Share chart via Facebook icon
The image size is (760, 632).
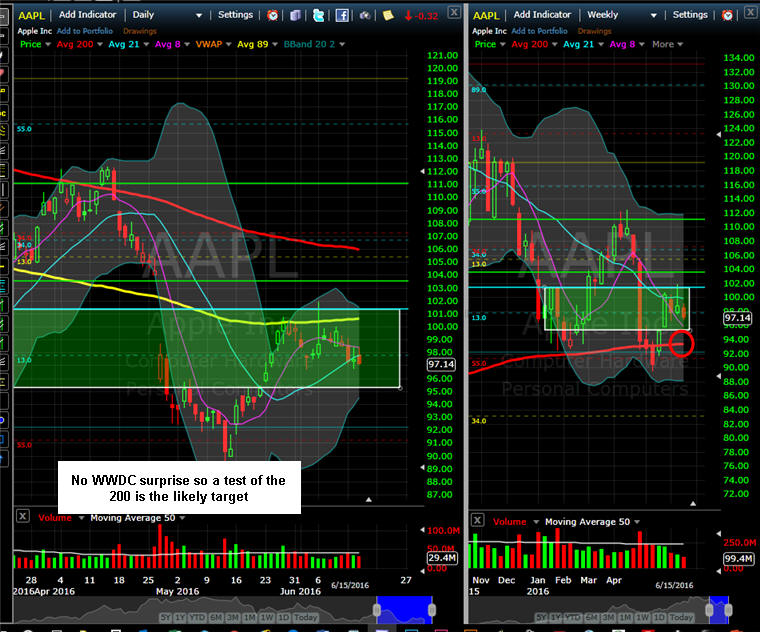click(341, 15)
